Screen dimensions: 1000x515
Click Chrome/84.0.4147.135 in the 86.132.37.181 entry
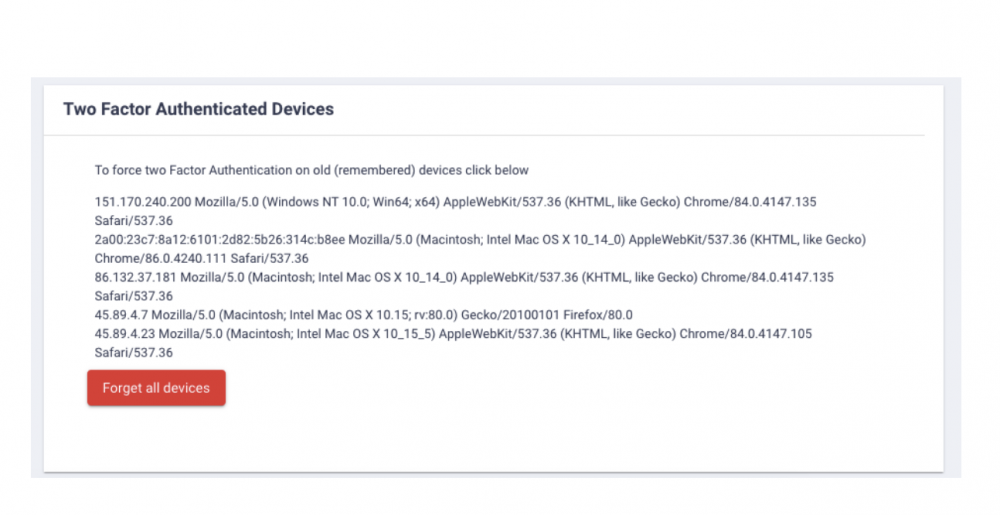click(x=767, y=277)
